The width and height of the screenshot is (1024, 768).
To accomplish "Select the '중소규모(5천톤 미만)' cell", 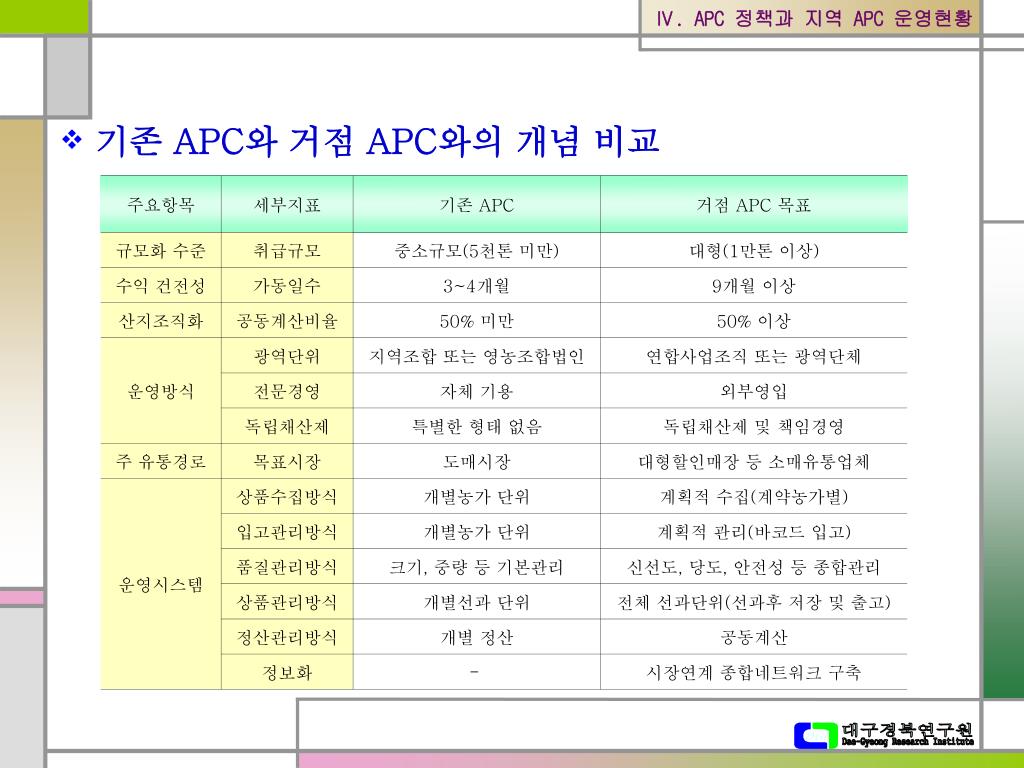I will pyautogui.click(x=477, y=250).
